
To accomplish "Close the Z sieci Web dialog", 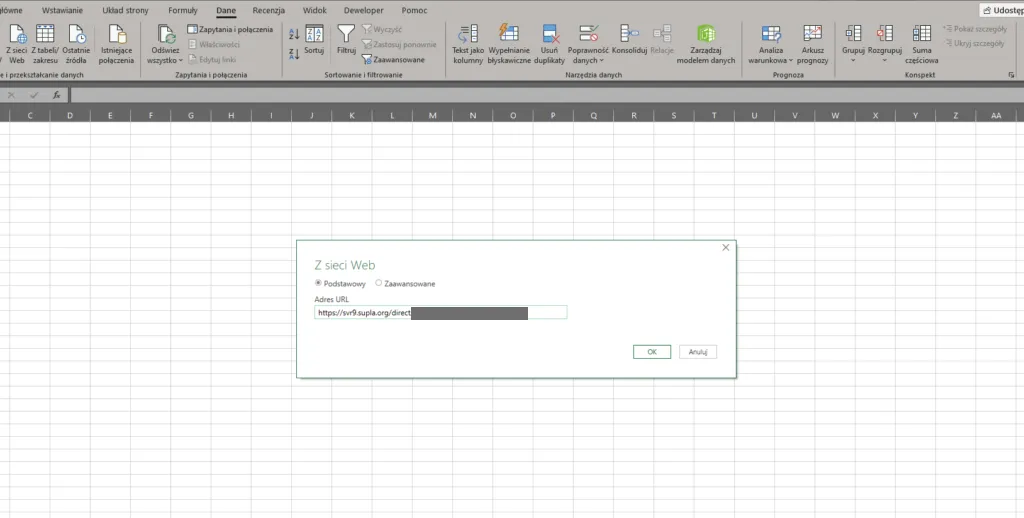I will (x=726, y=248).
